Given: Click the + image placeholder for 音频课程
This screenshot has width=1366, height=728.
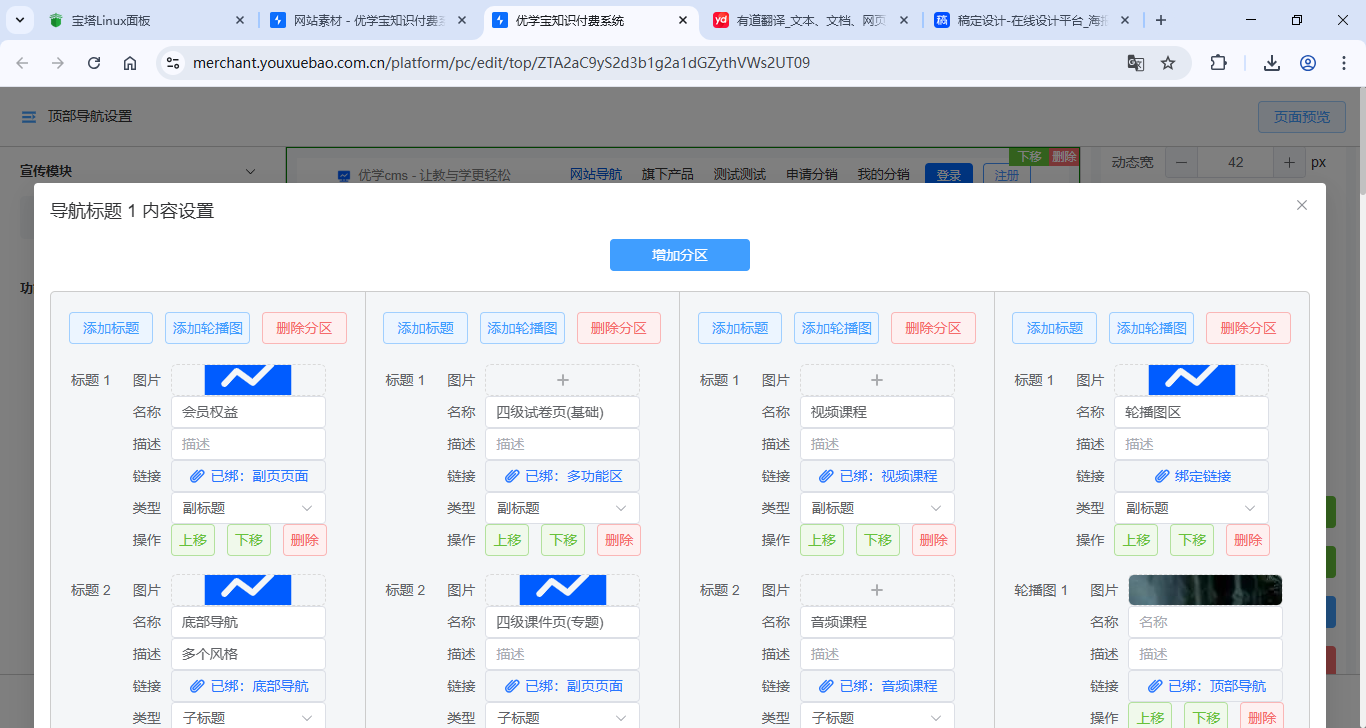Looking at the screenshot, I should click(876, 589).
